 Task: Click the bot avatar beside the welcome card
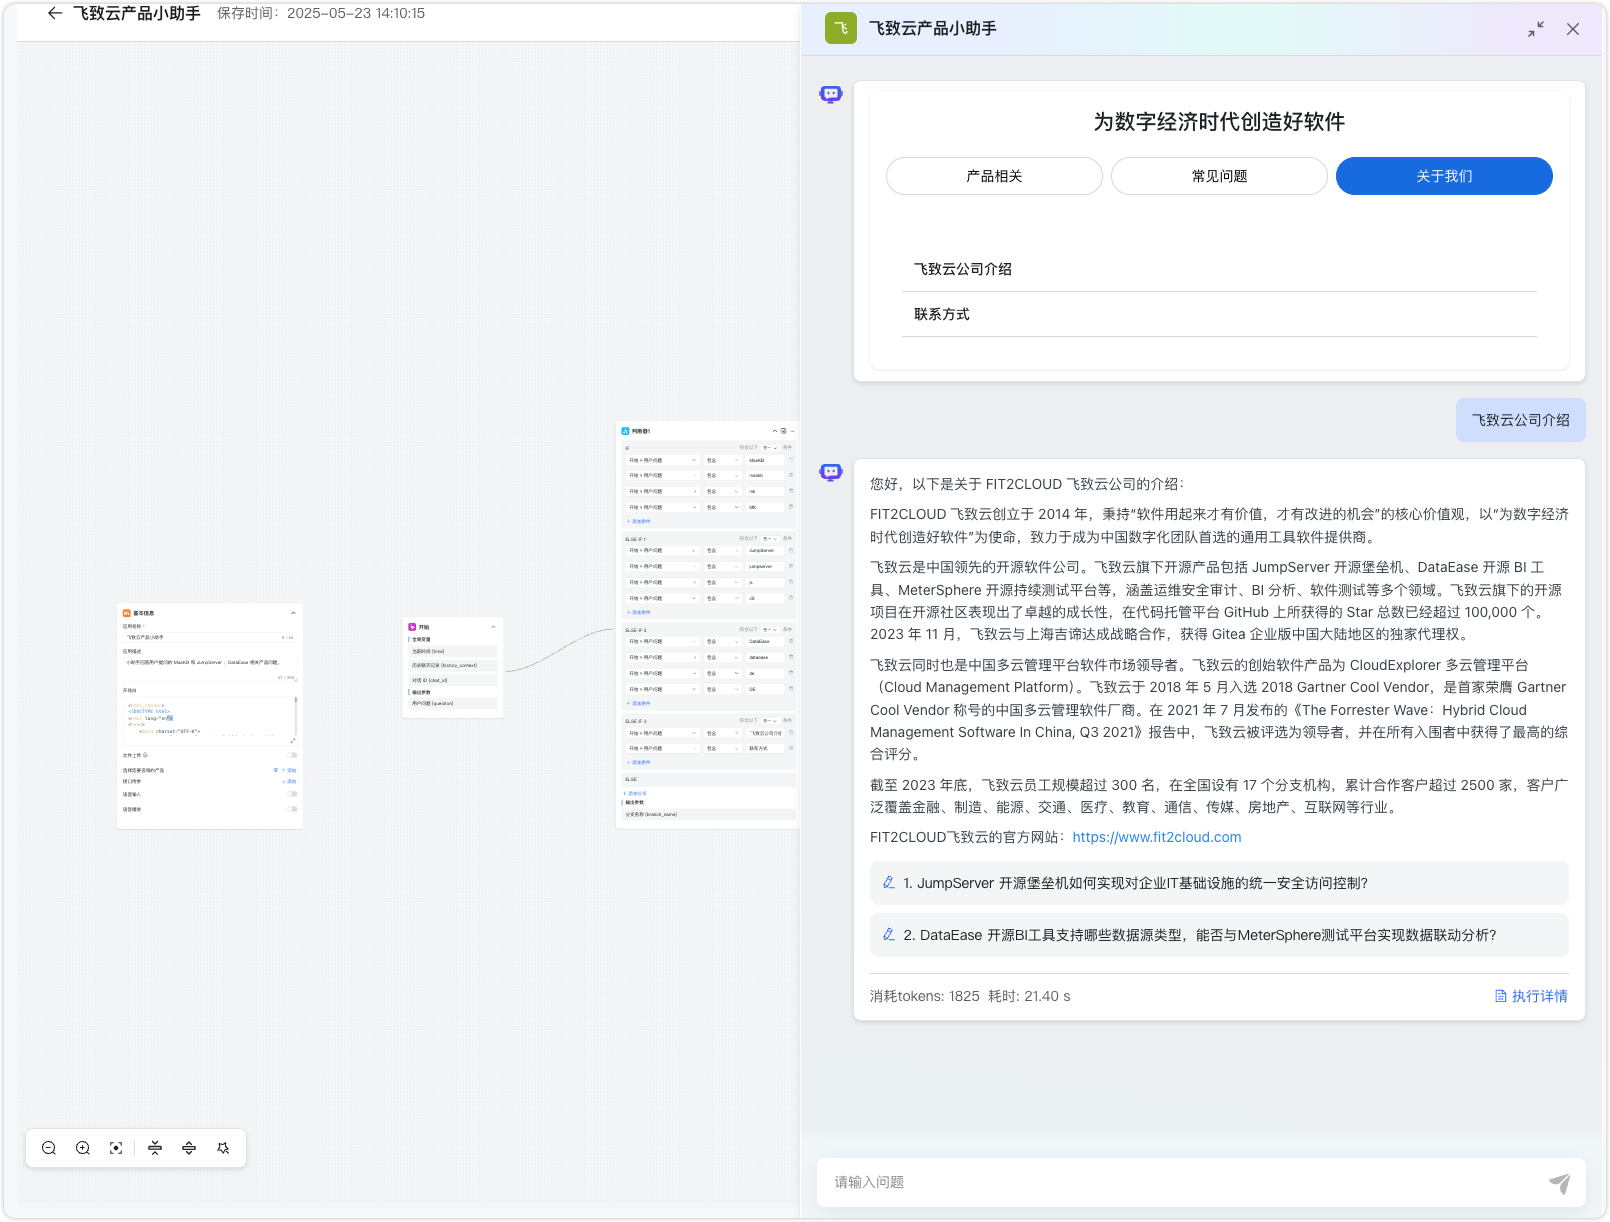pos(831,94)
